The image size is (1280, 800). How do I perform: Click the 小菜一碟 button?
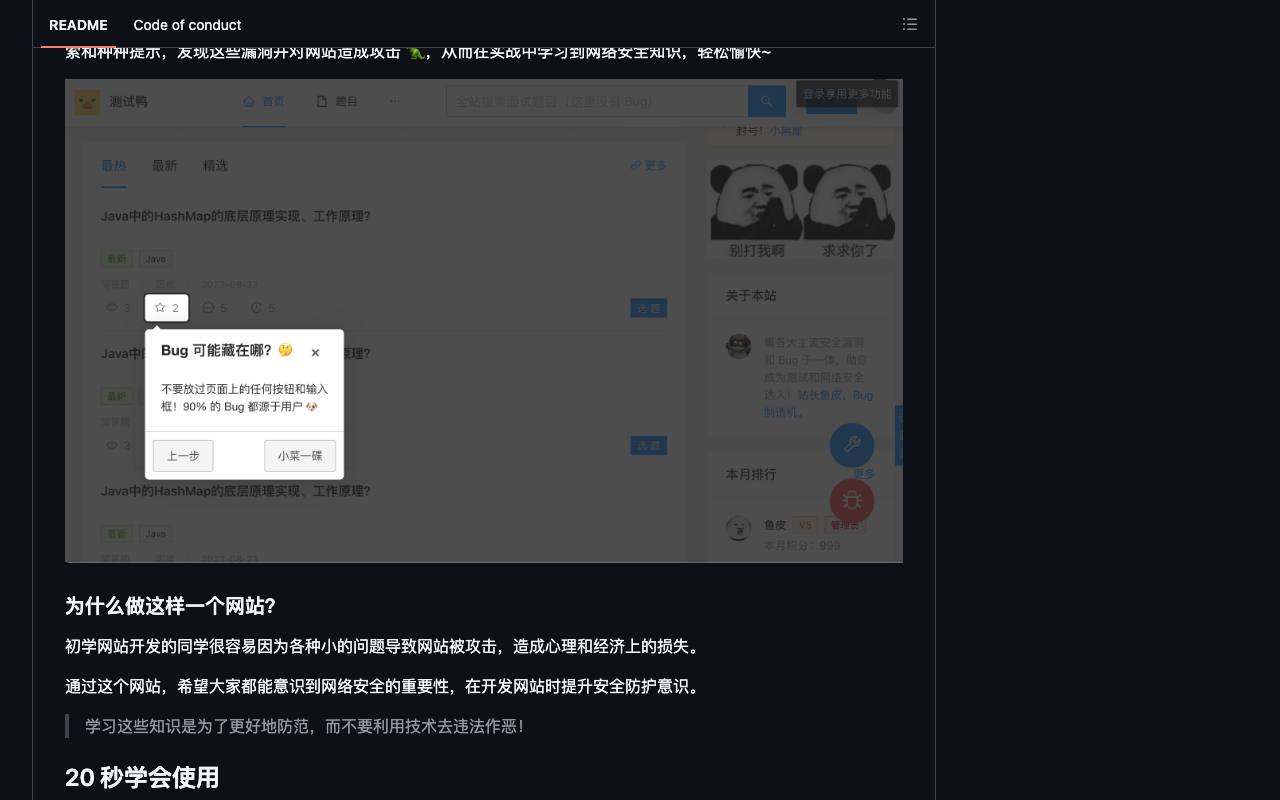[300, 456]
